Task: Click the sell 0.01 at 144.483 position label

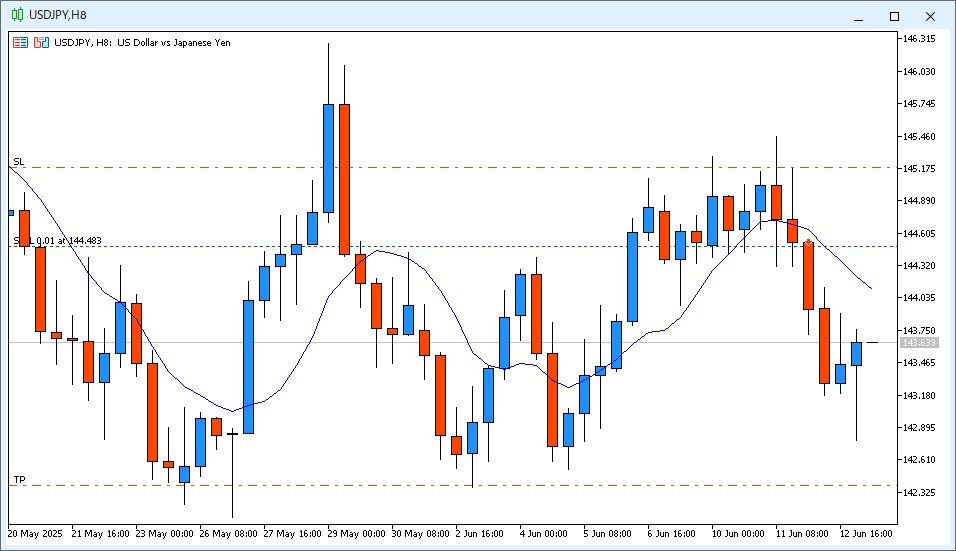Action: click(57, 241)
